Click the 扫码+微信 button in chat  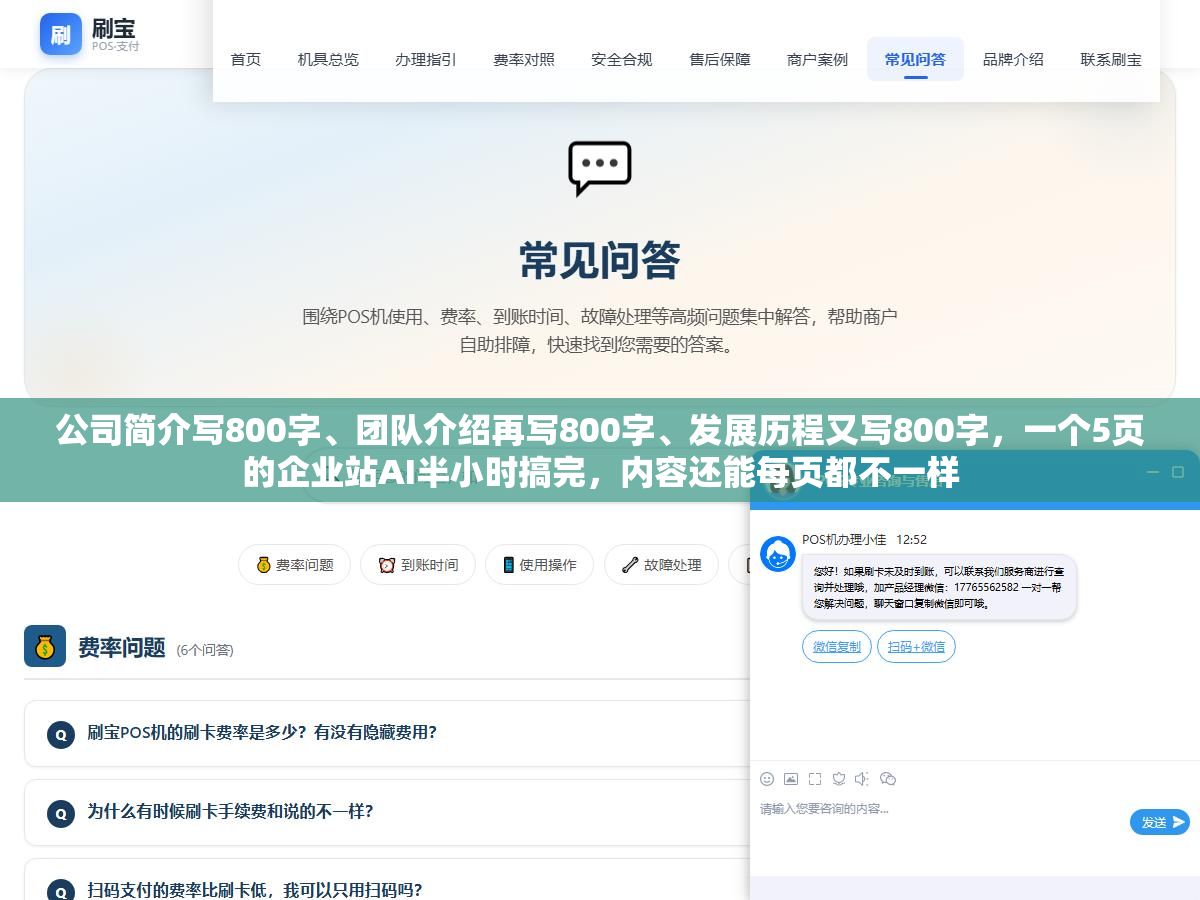pyautogui.click(x=916, y=647)
